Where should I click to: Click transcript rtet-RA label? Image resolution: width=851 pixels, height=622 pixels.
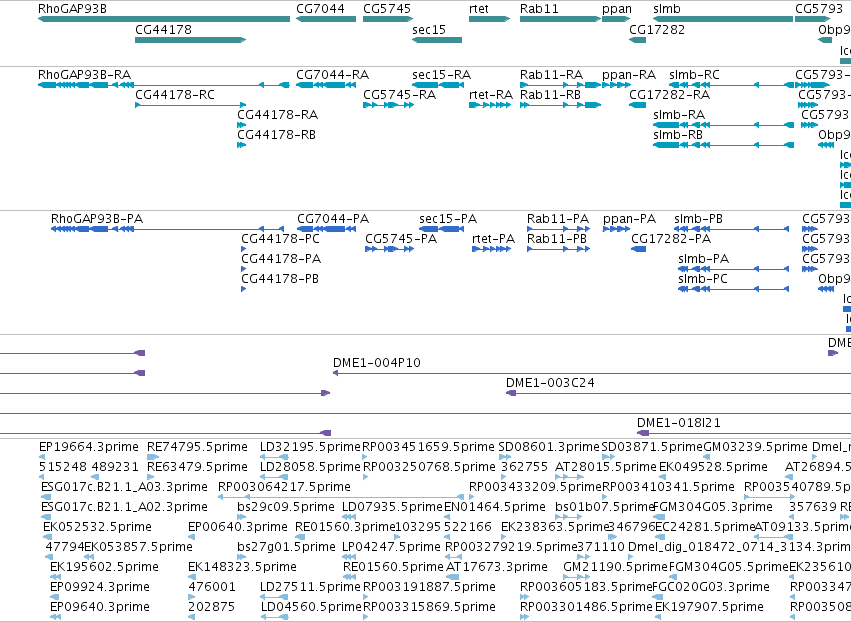[x=491, y=94]
